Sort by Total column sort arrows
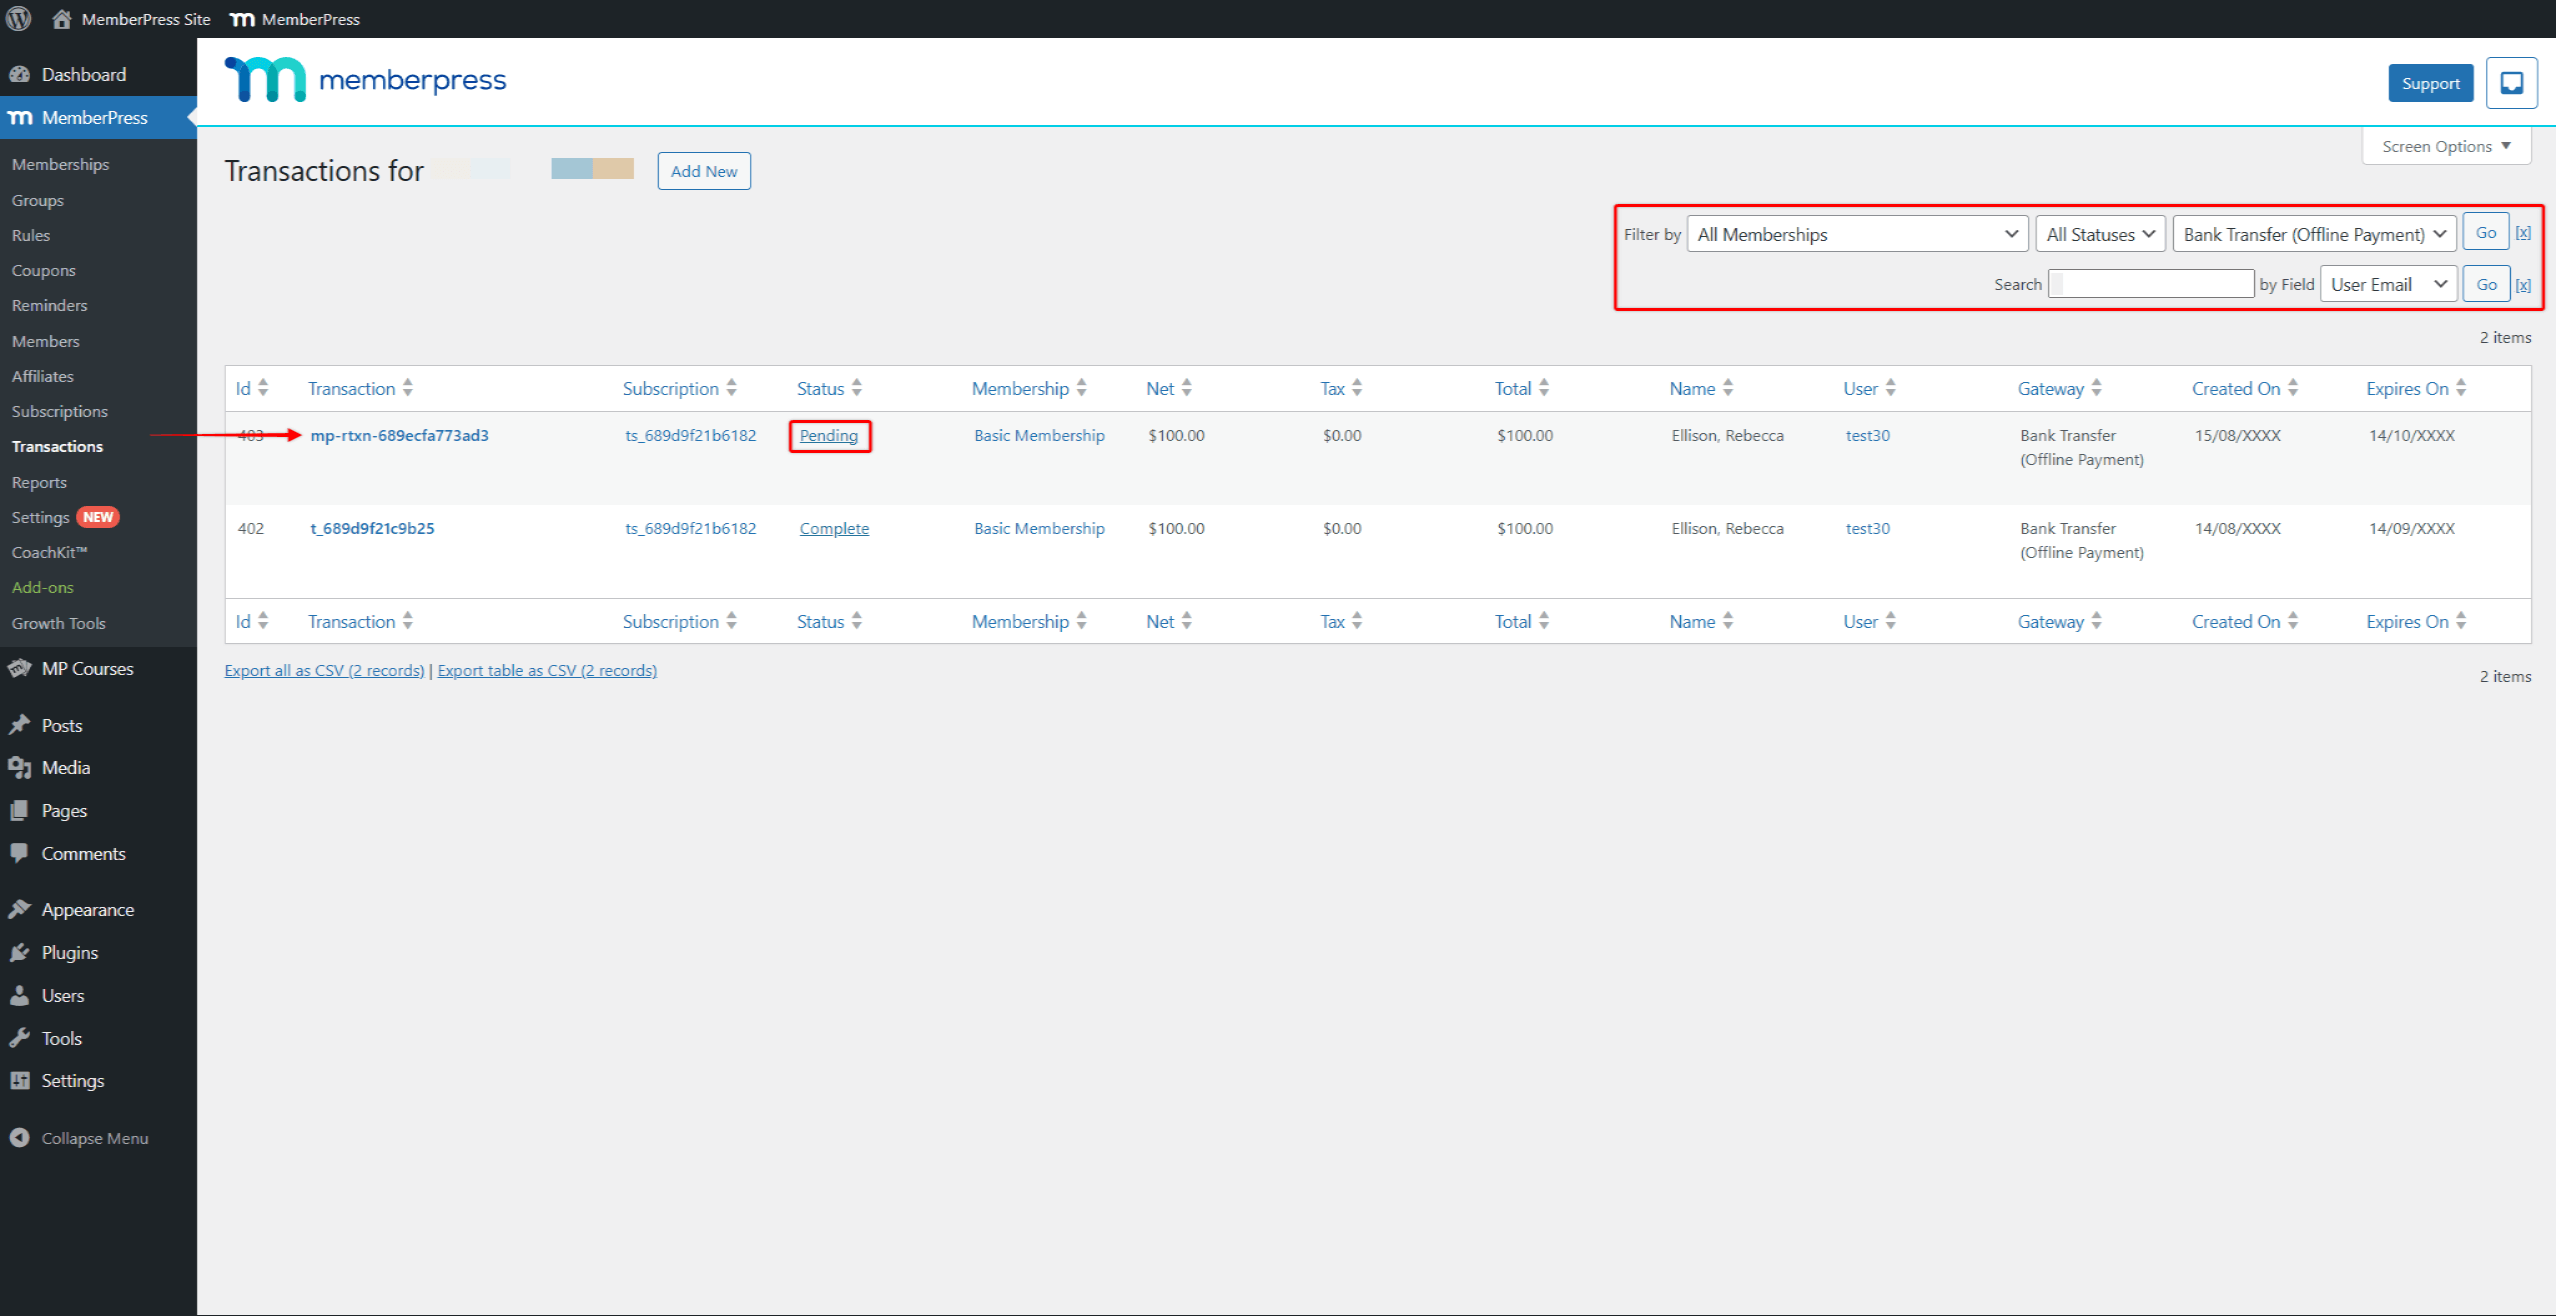This screenshot has height=1316, width=2556. [1544, 389]
